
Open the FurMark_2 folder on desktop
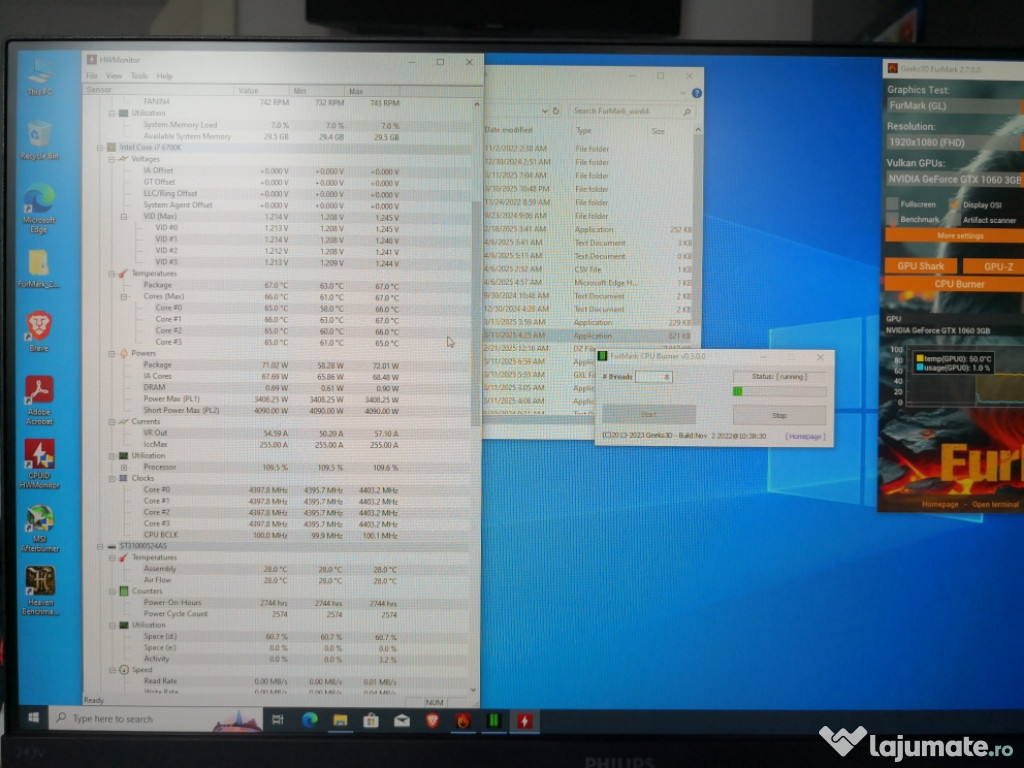click(x=39, y=268)
